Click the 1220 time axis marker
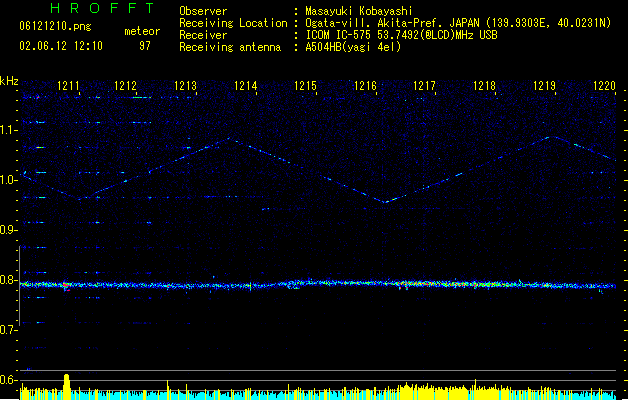The image size is (629, 400). pos(604,86)
